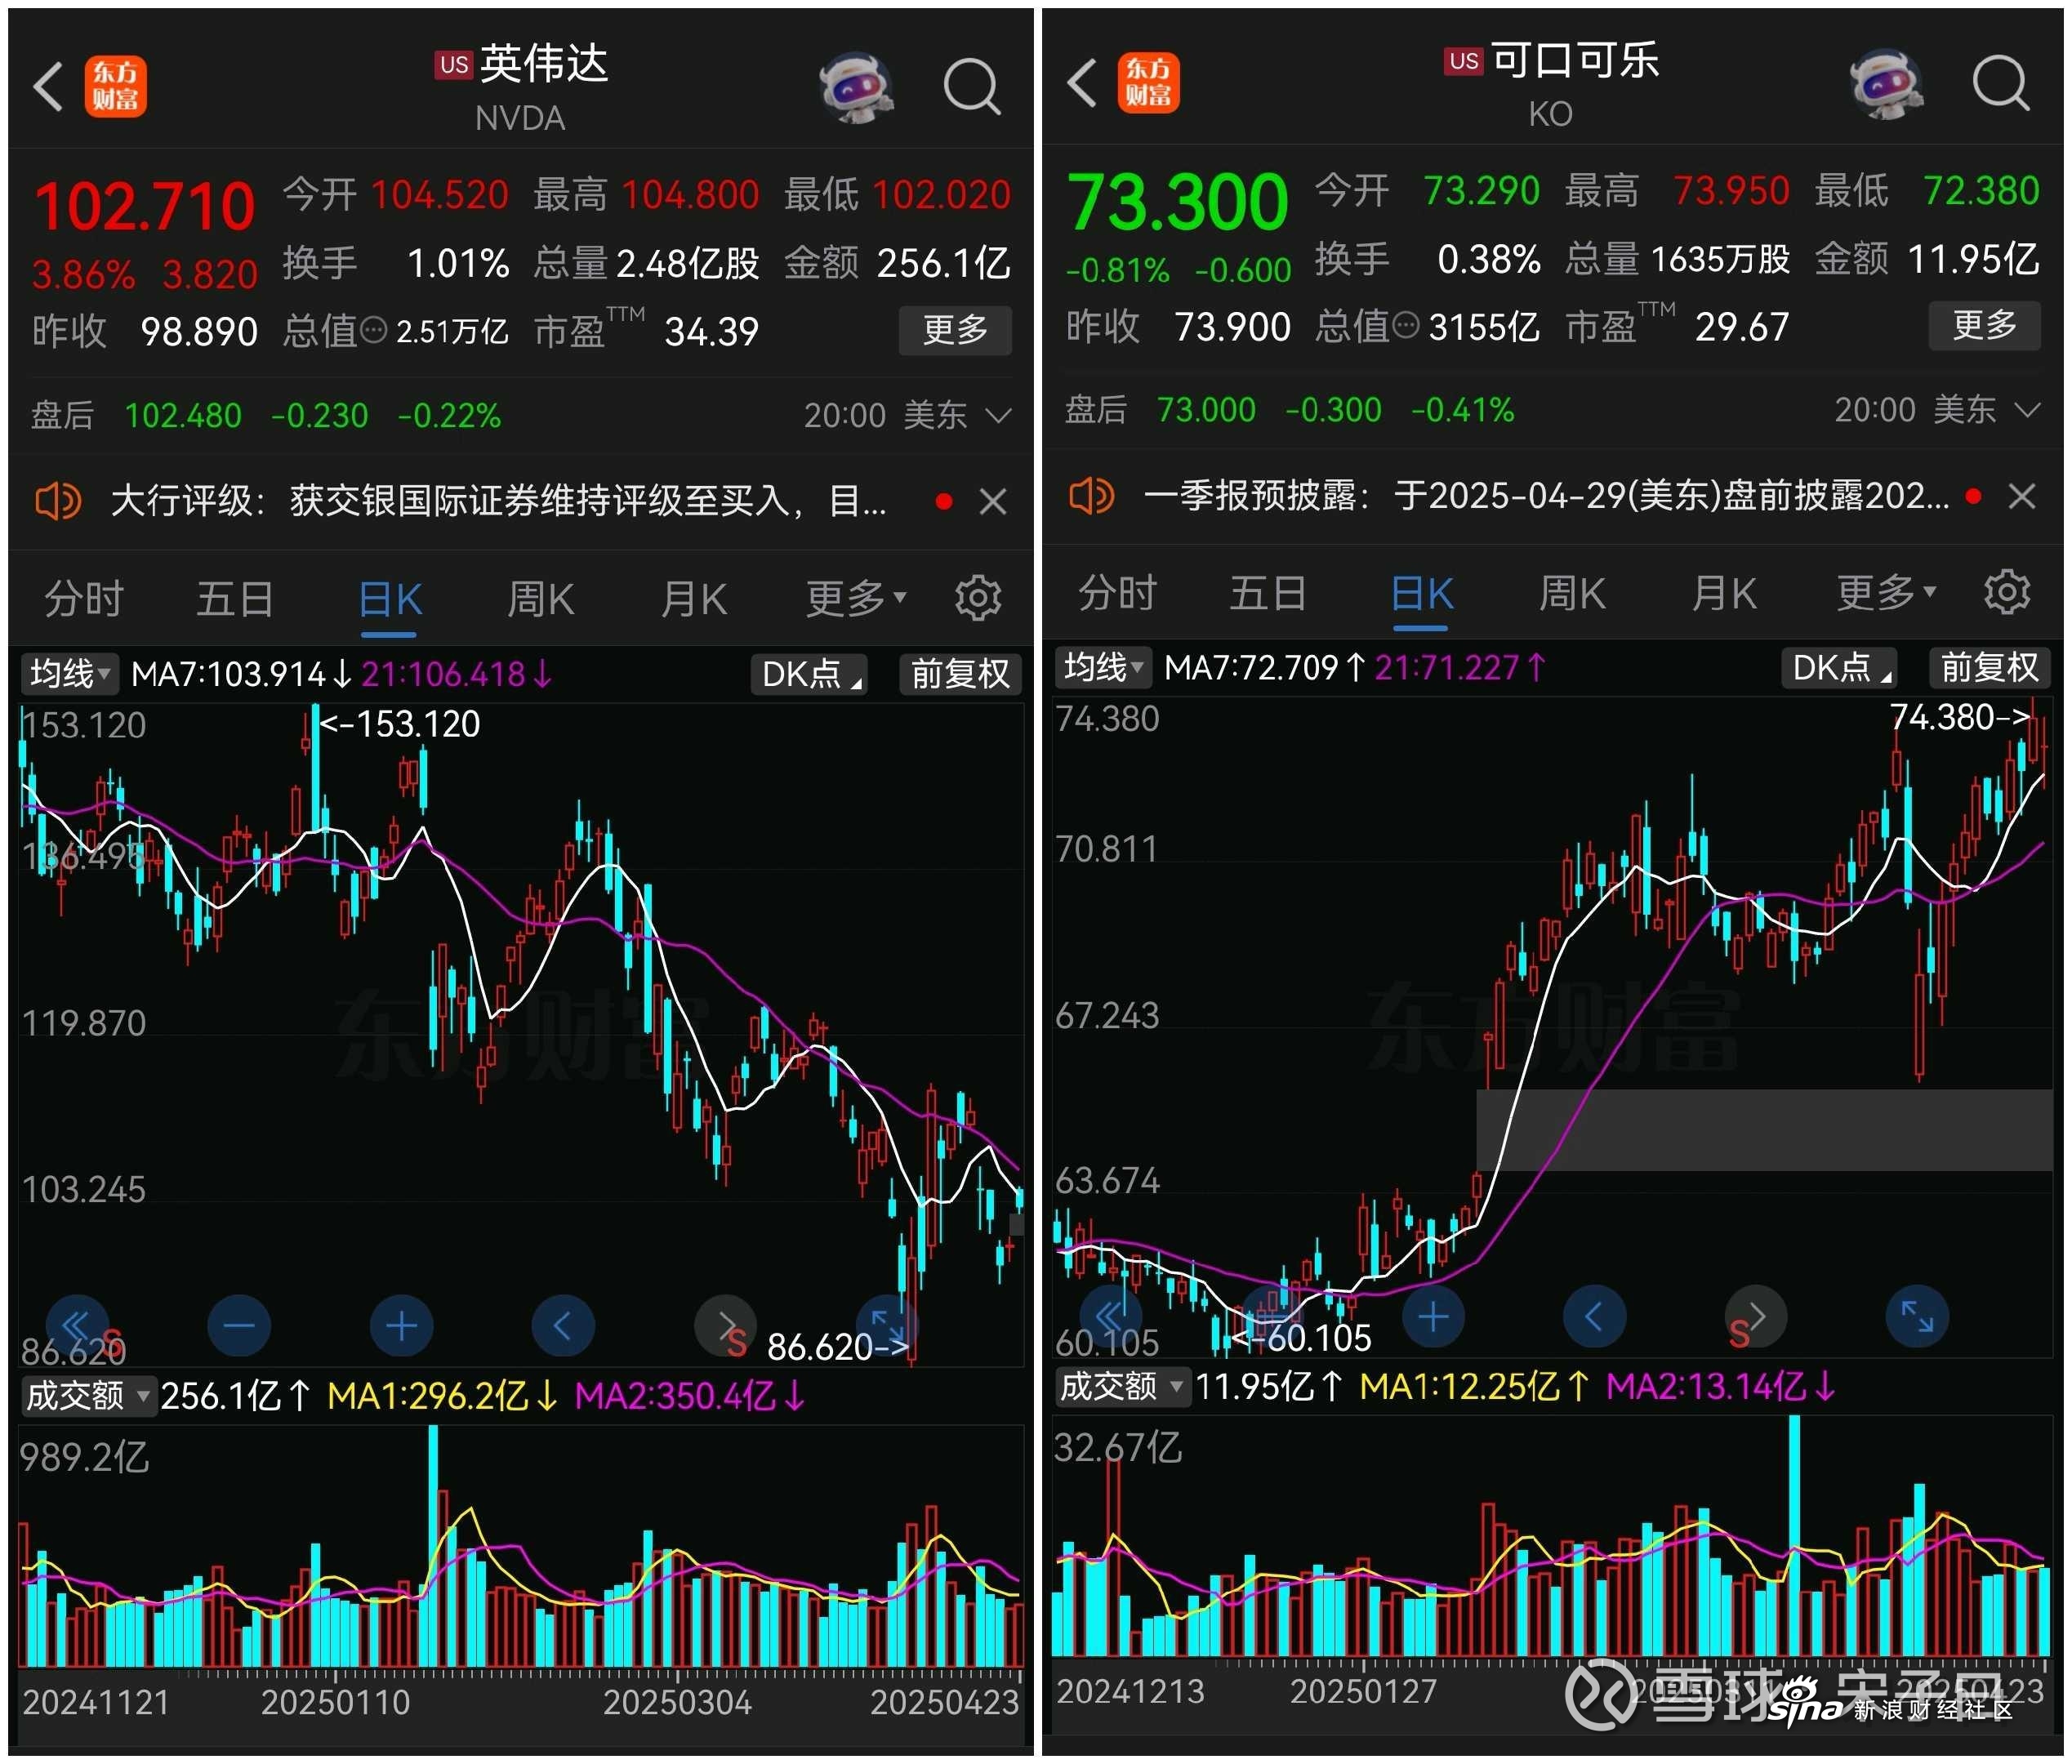The height and width of the screenshot is (1764, 2072).
Task: Move NVDA chart left with arrow button
Action: pyautogui.click(x=563, y=1326)
